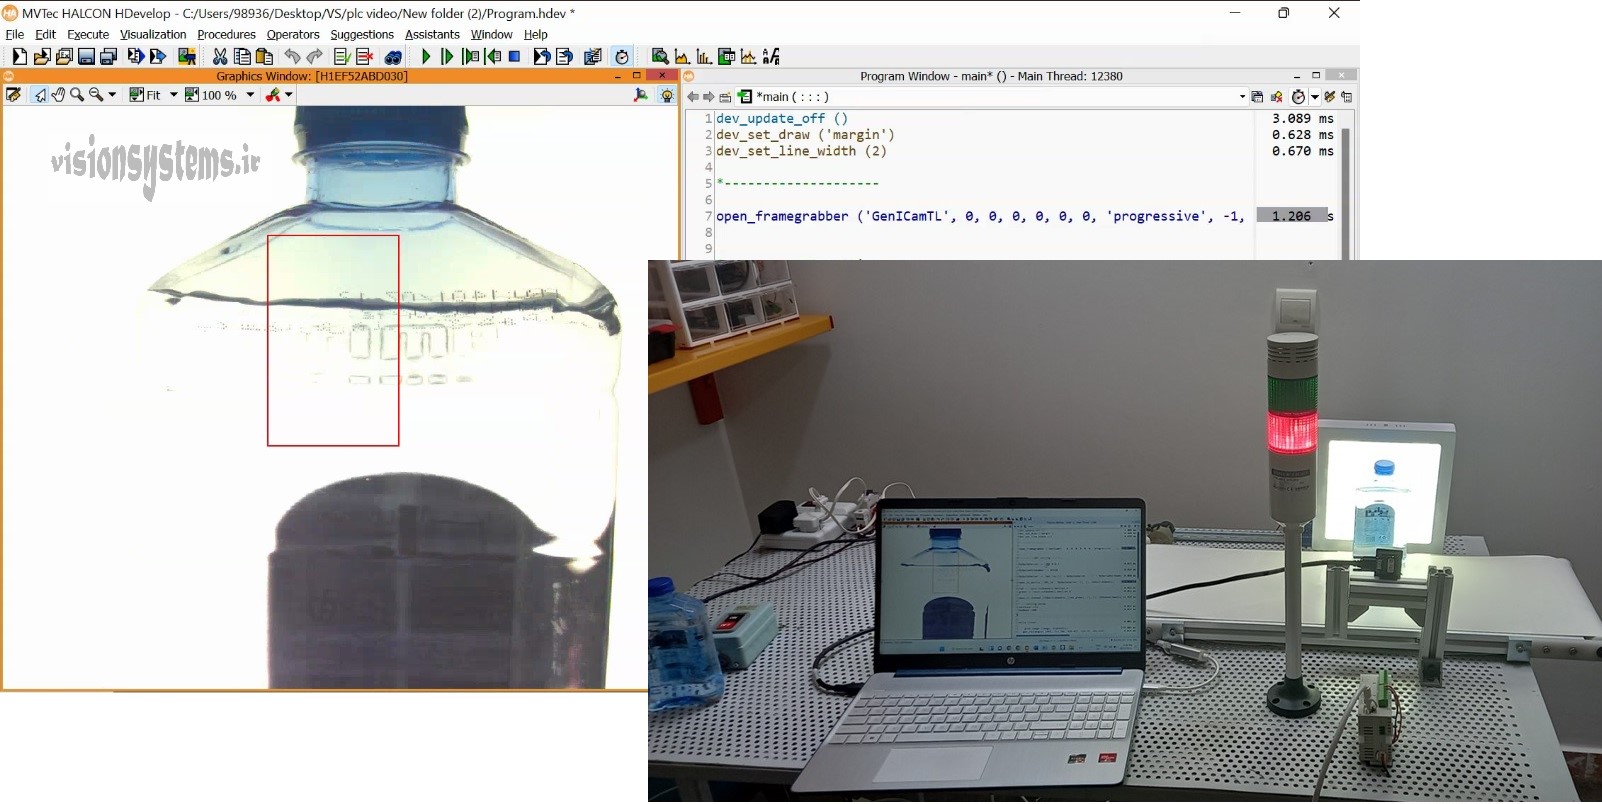Screen dimensions: 1602x804
Task: Click code line open_framegrabber in editor
Action: tap(980, 216)
